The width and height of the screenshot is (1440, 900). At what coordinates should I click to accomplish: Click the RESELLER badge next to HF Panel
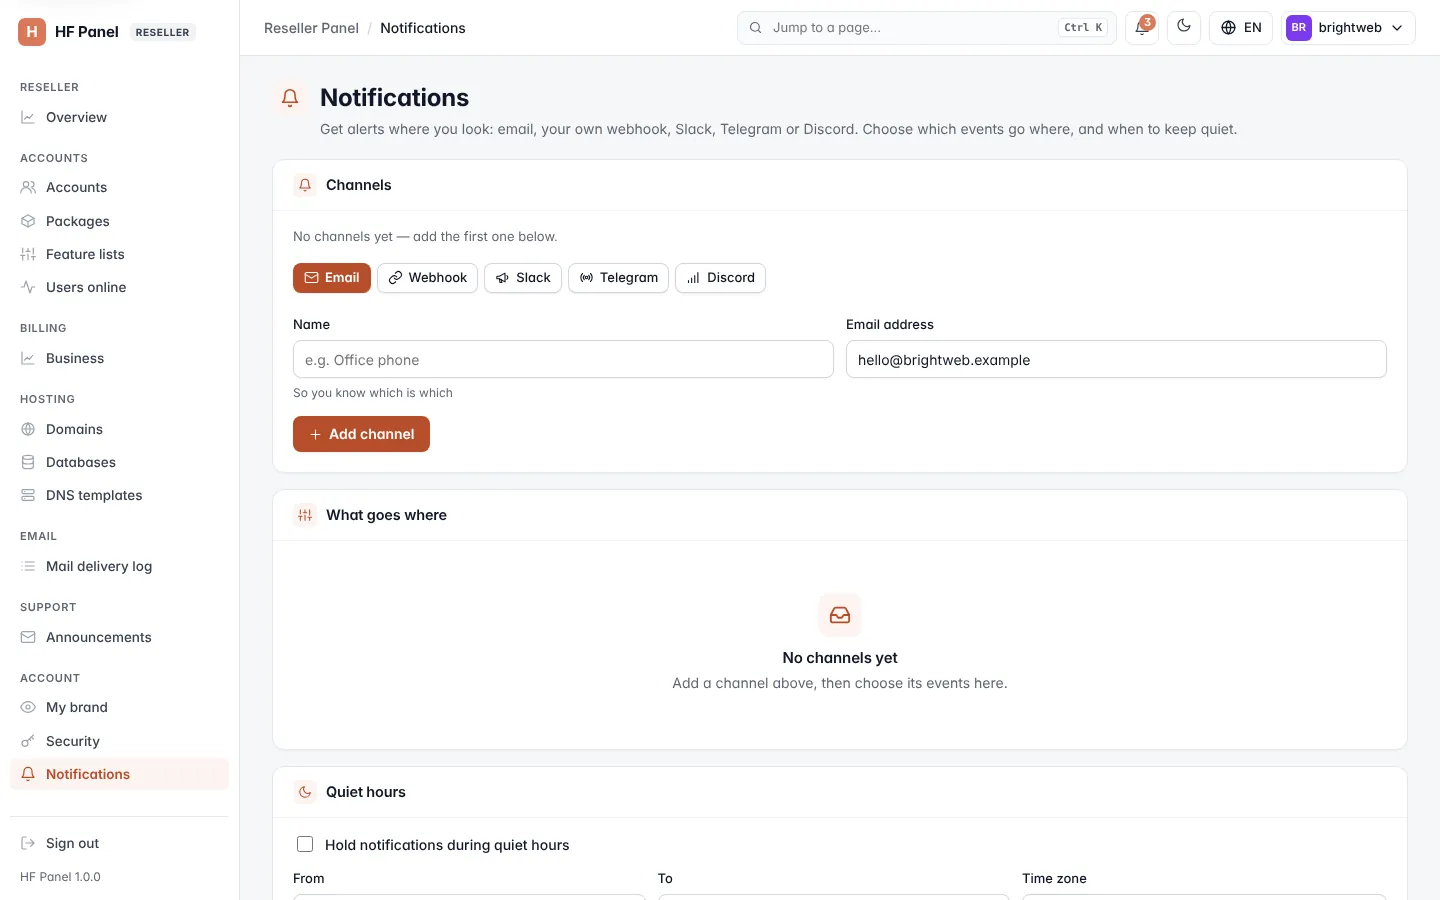(x=162, y=32)
